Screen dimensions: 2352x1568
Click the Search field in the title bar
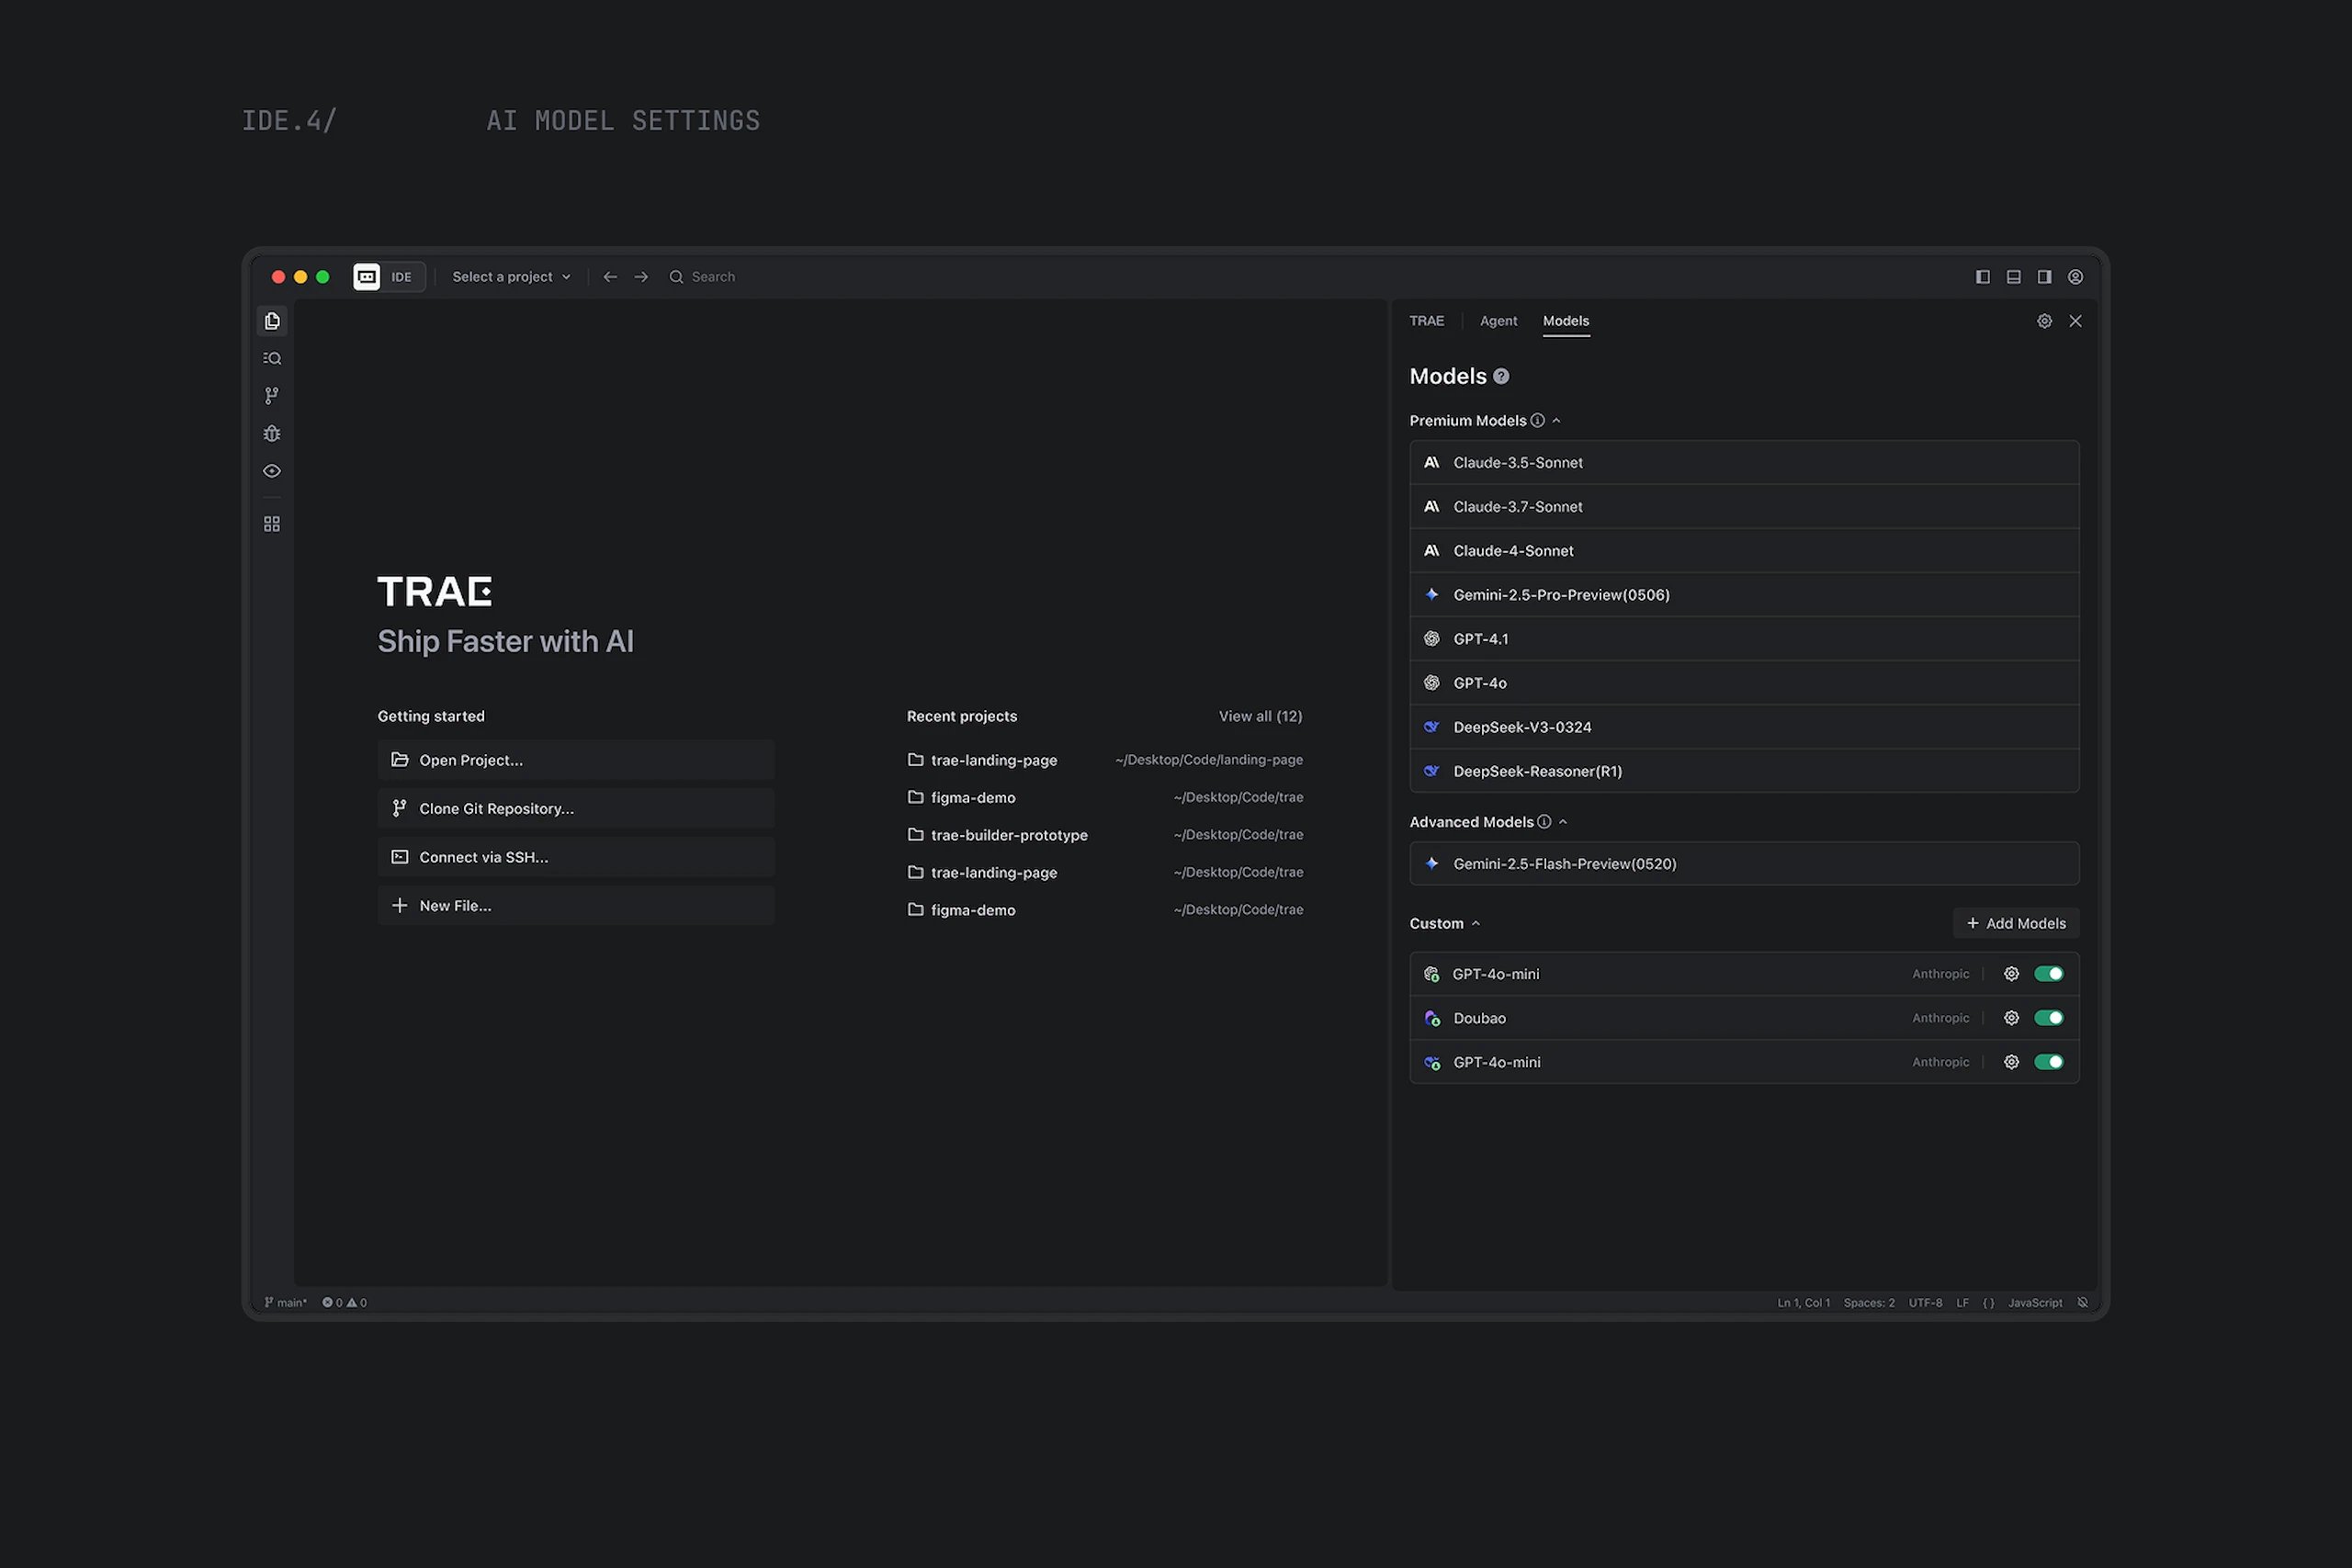(703, 277)
